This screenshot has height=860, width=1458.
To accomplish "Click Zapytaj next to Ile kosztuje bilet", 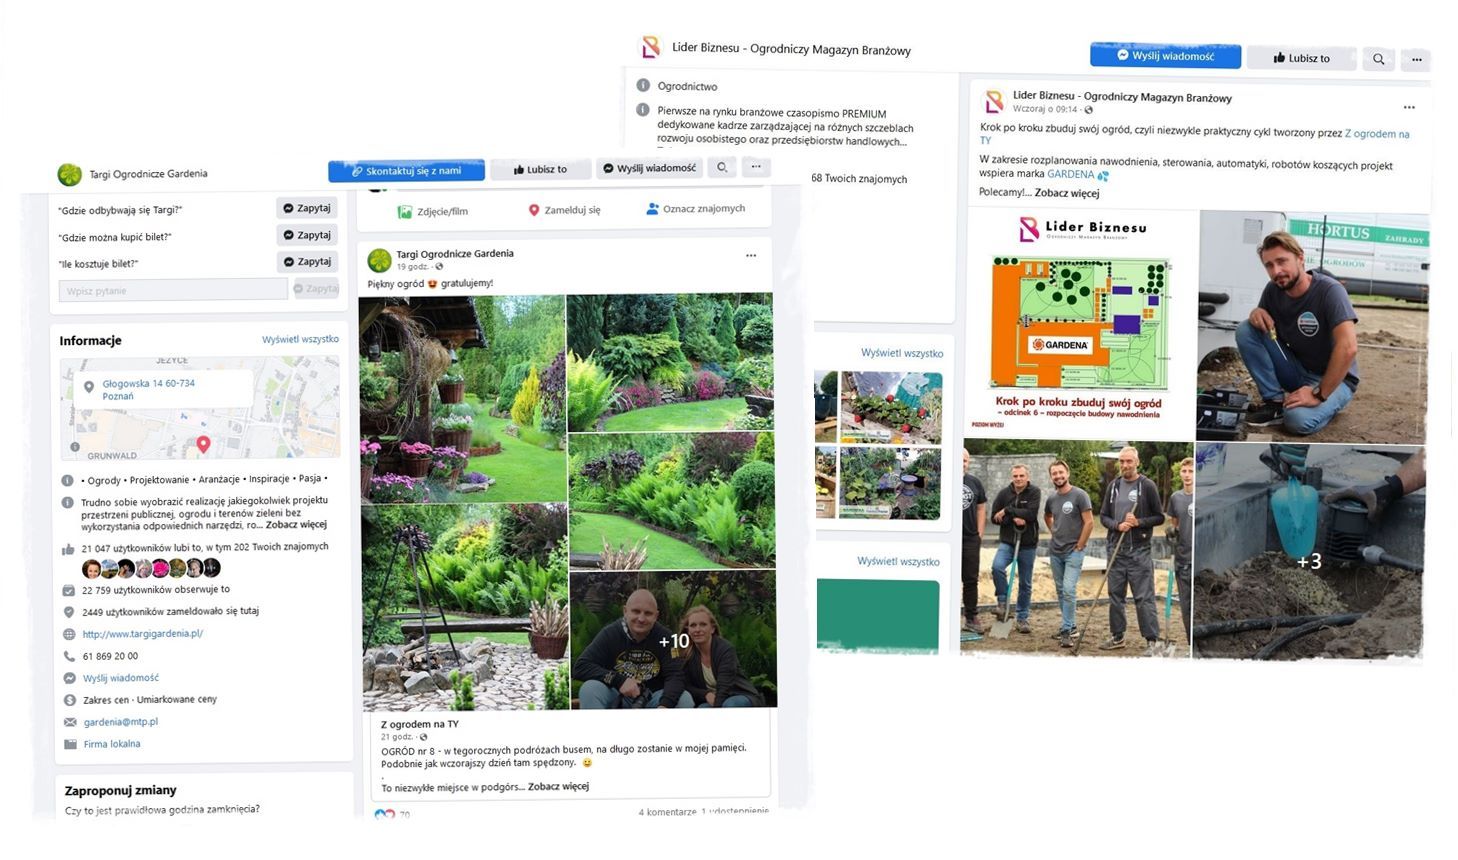I will pos(307,262).
